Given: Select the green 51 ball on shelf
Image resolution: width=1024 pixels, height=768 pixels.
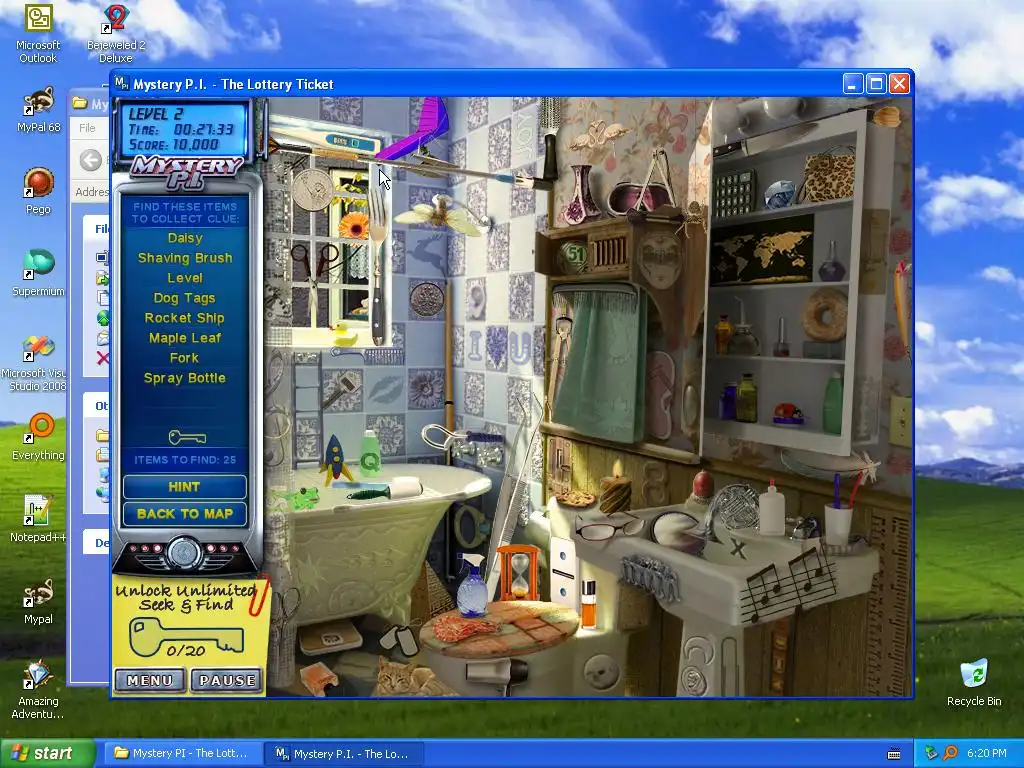Looking at the screenshot, I should 573,255.
